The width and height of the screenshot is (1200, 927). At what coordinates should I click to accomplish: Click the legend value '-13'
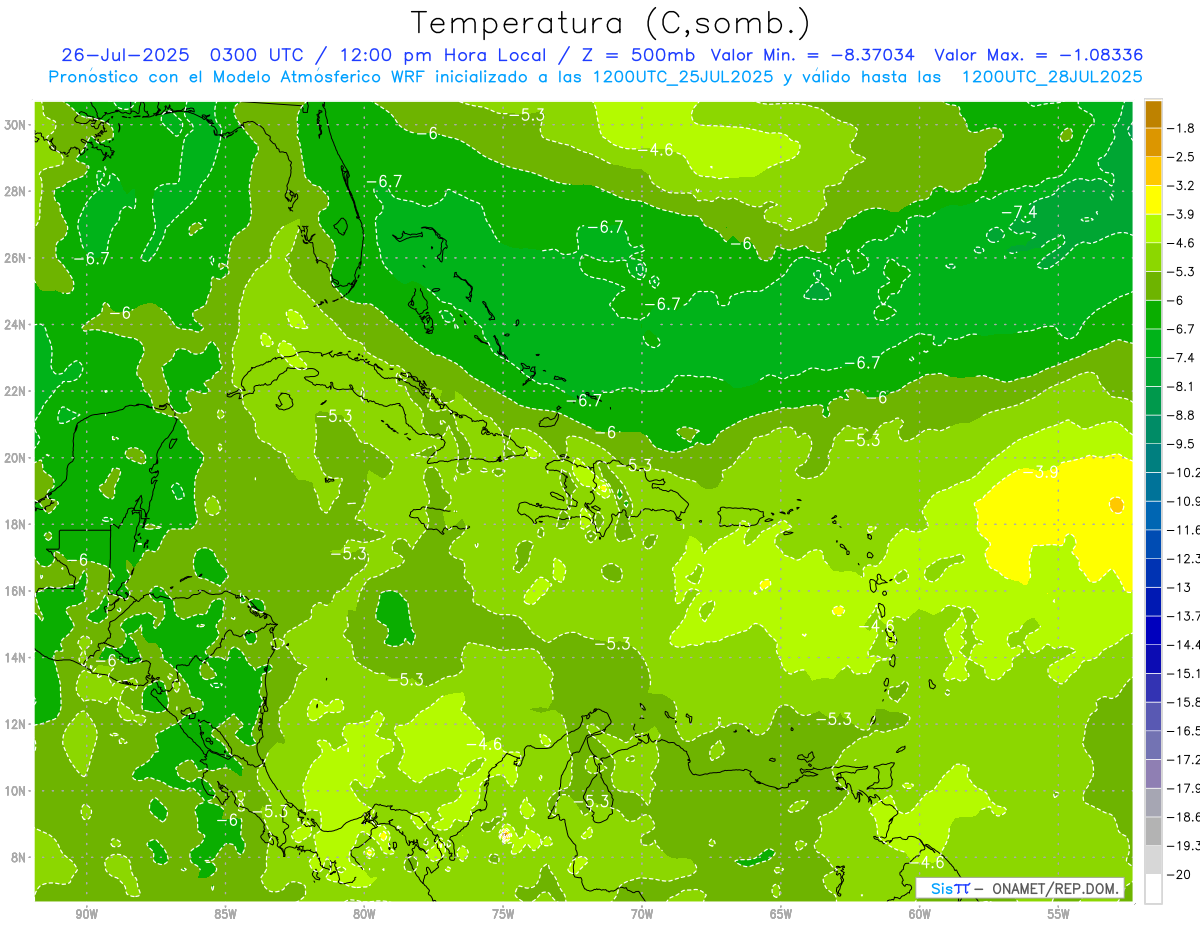pos(1179,587)
